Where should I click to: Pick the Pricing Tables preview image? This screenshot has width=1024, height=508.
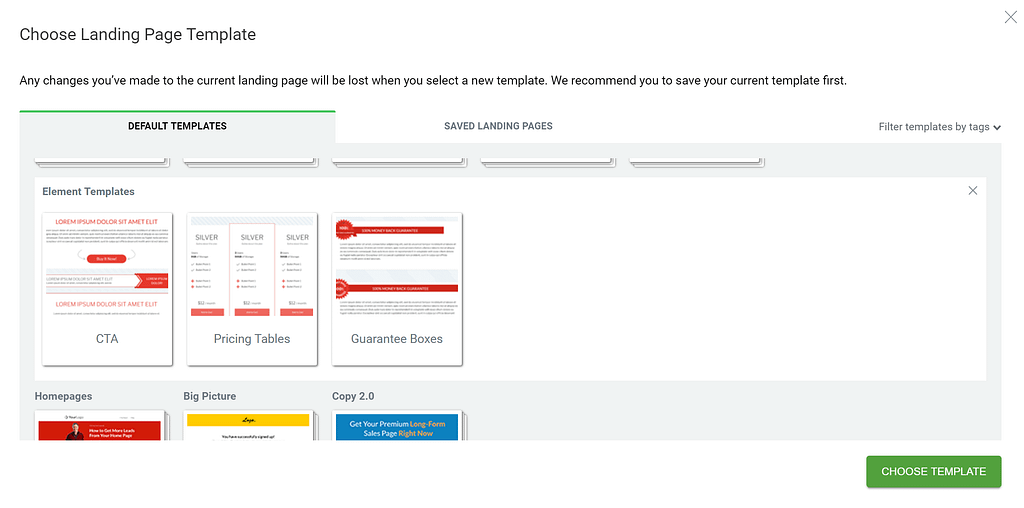point(252,267)
